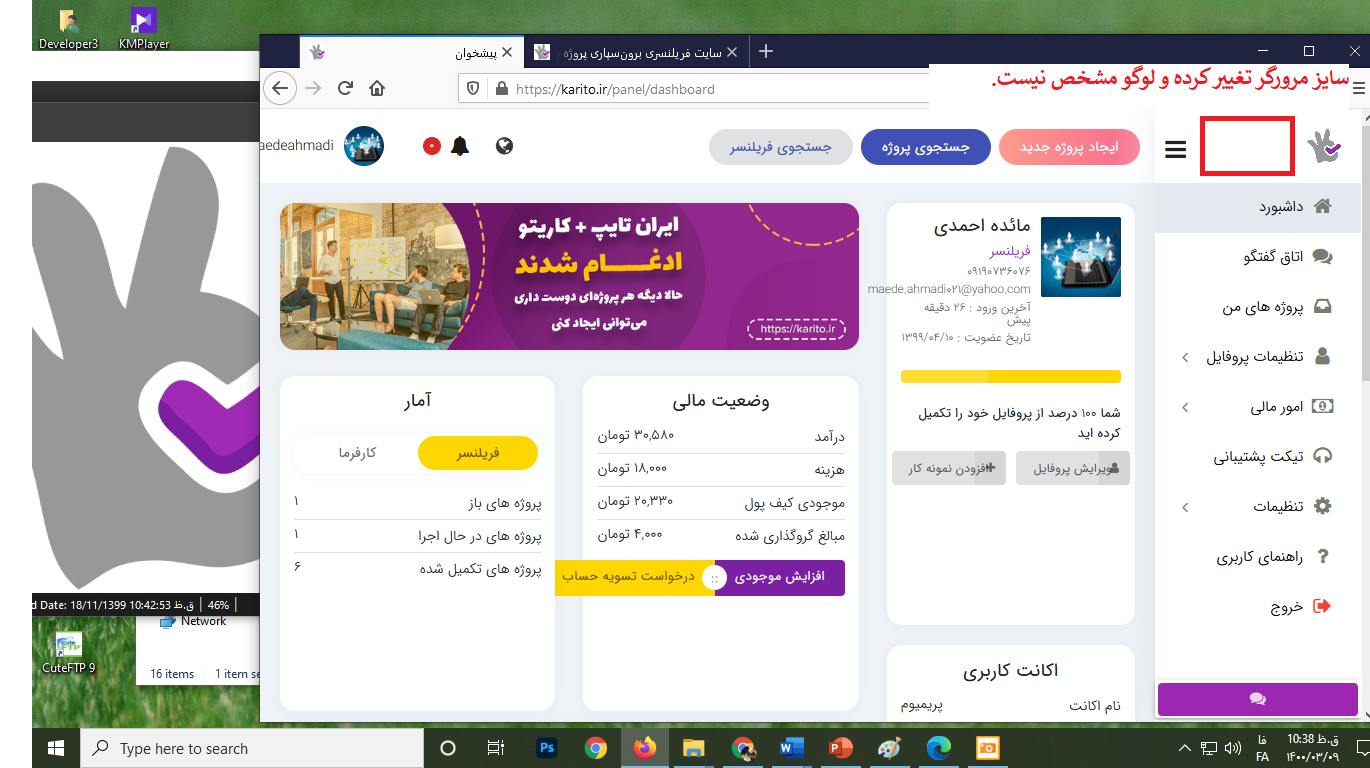Click the home icon beside داشبورد
The width and height of the screenshot is (1370, 768).
[1323, 206]
